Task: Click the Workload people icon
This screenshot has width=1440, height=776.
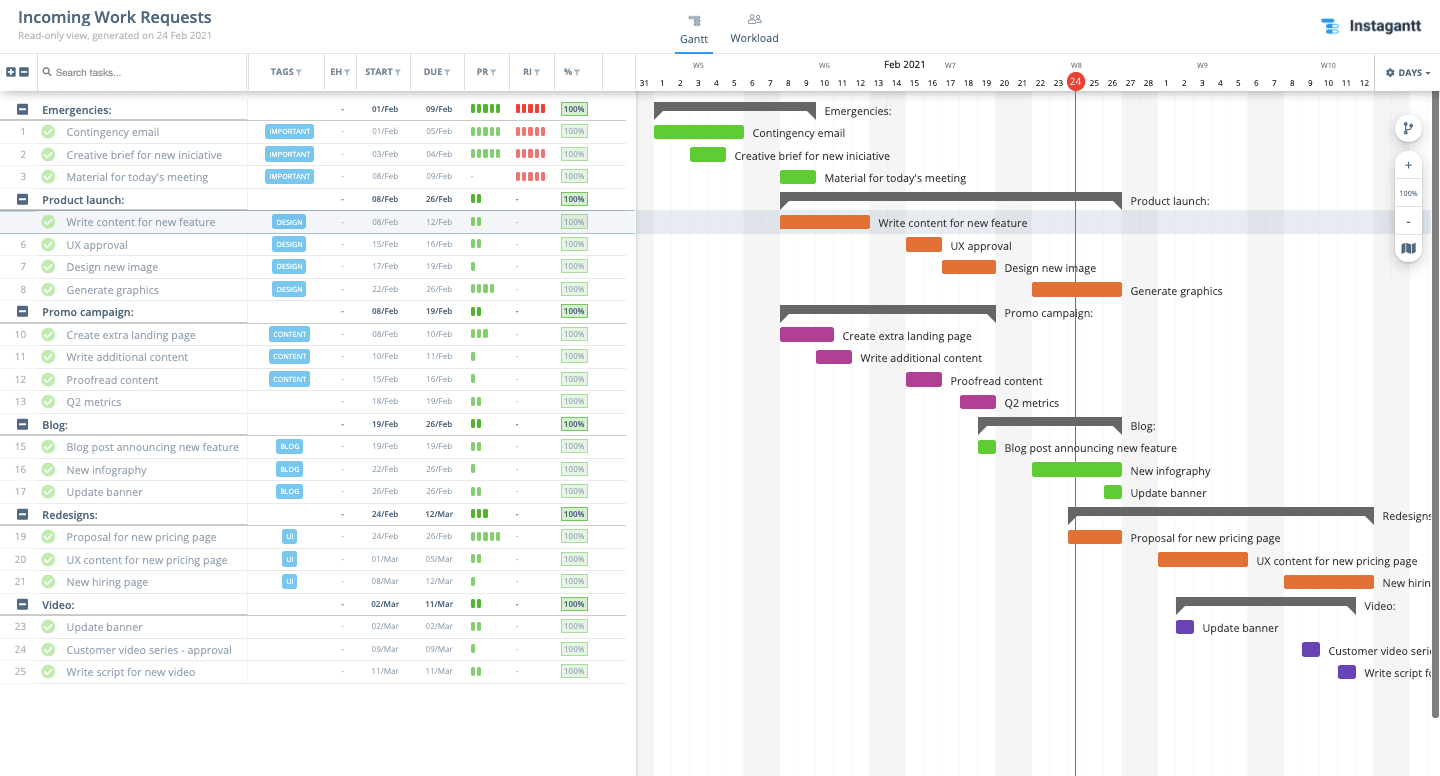Action: pos(754,18)
